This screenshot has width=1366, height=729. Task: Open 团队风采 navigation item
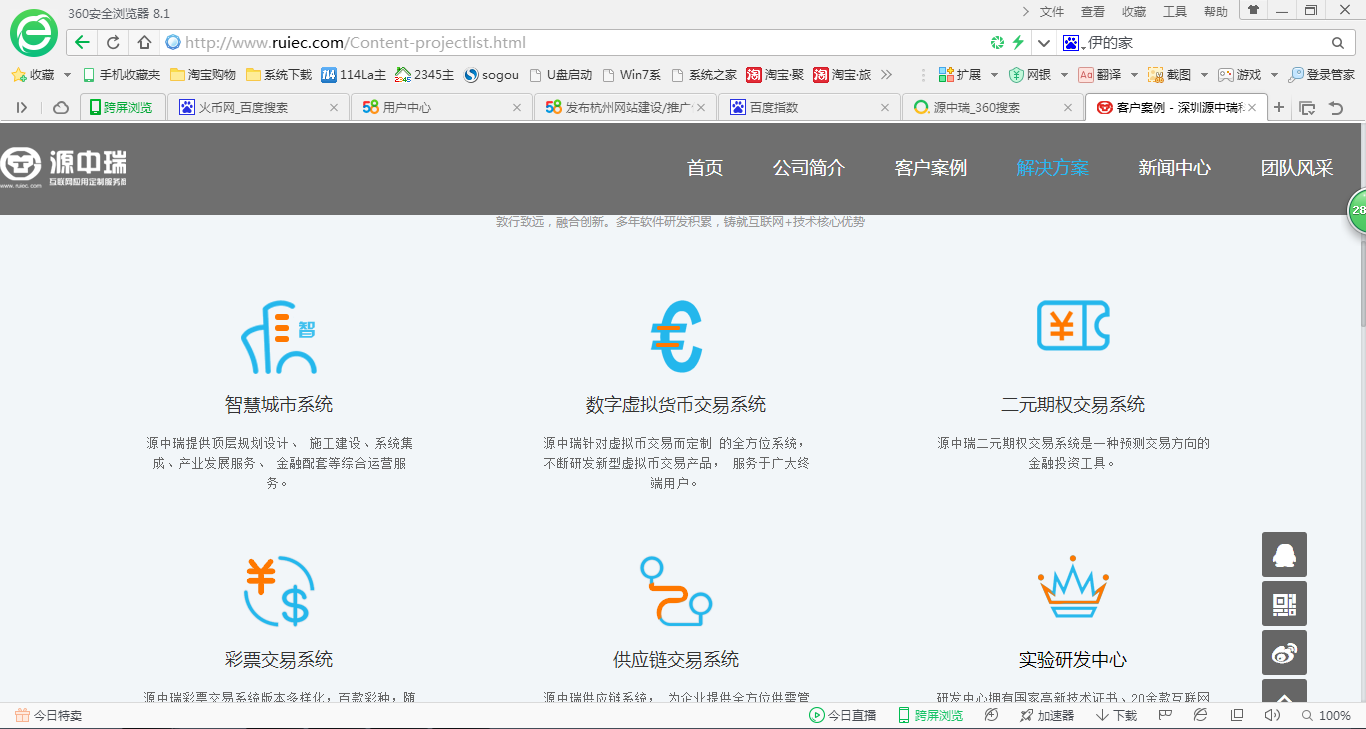1297,168
